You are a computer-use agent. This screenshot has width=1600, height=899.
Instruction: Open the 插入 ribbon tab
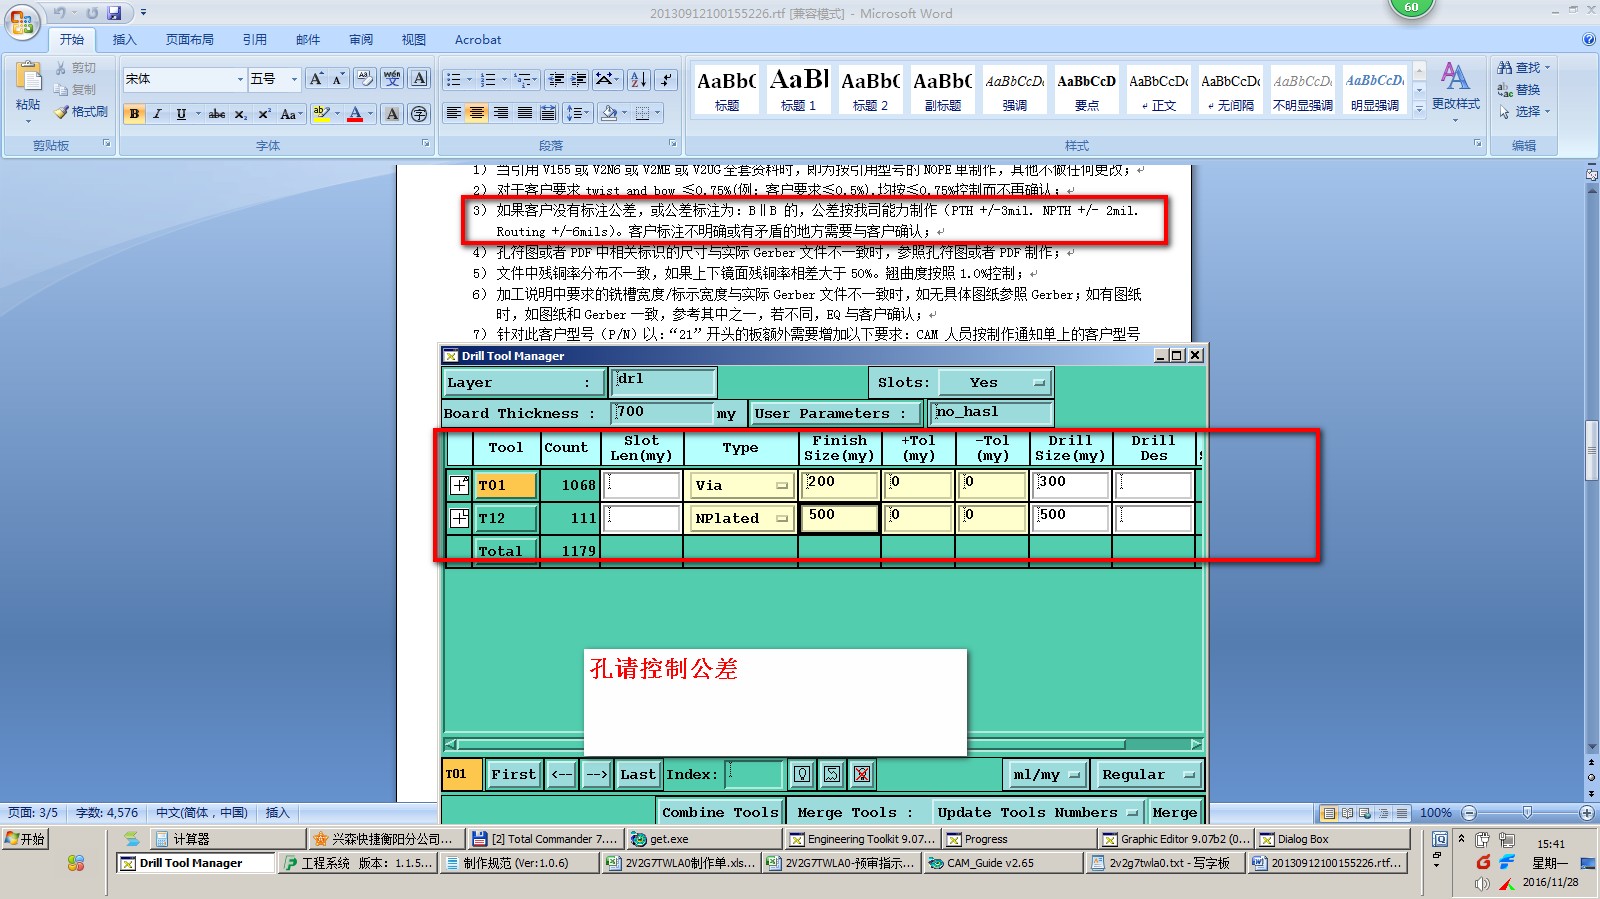click(124, 40)
